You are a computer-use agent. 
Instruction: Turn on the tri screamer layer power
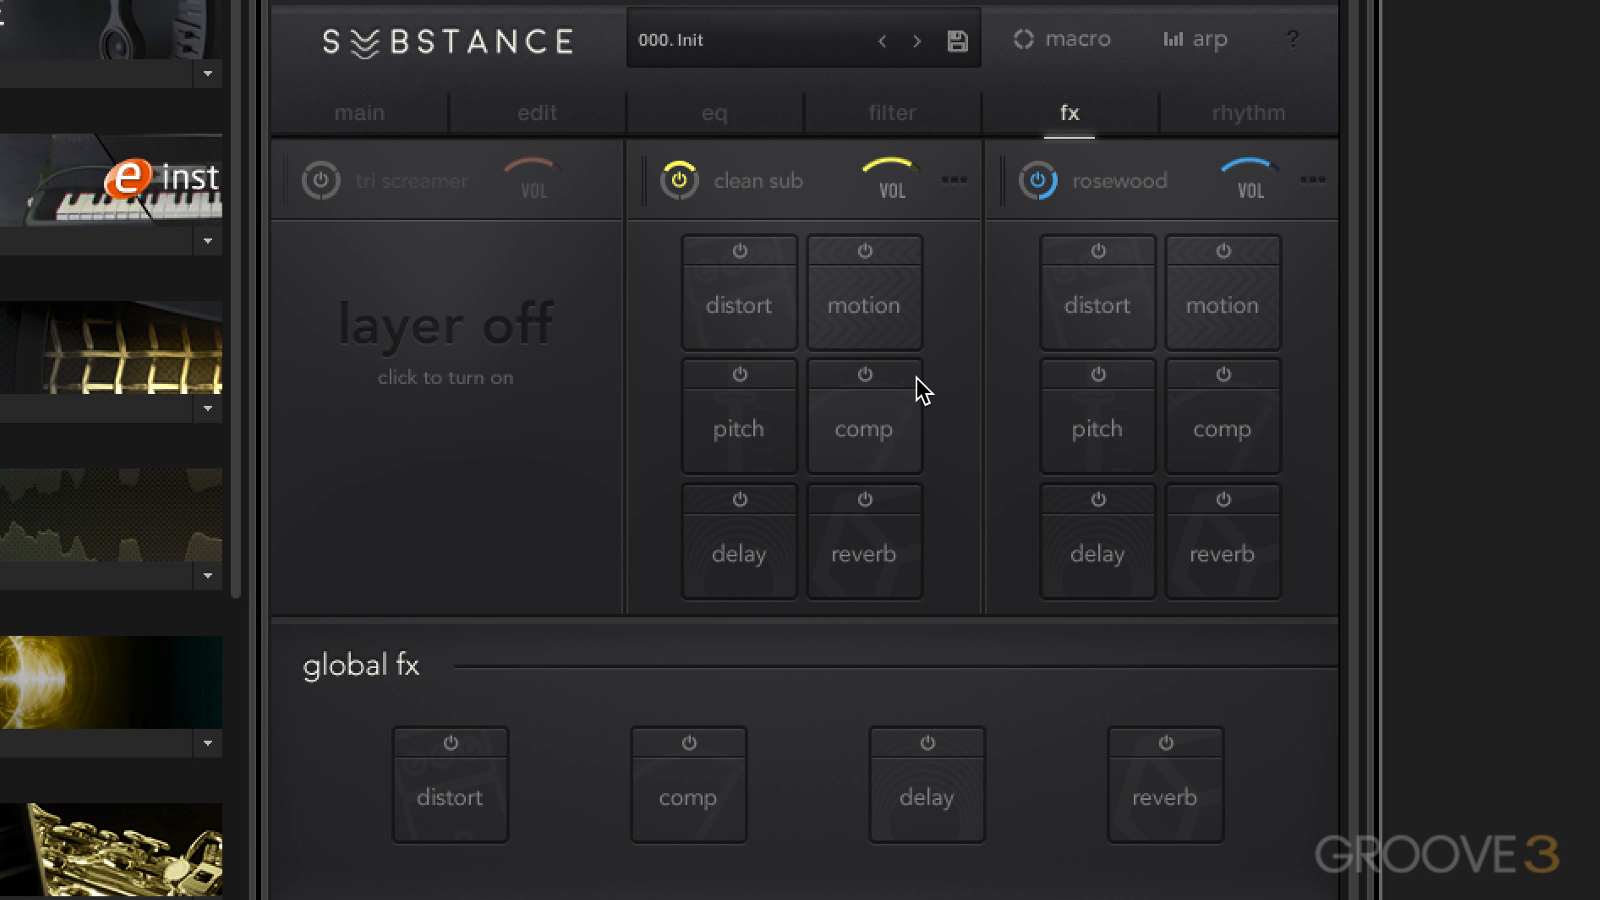tap(321, 181)
